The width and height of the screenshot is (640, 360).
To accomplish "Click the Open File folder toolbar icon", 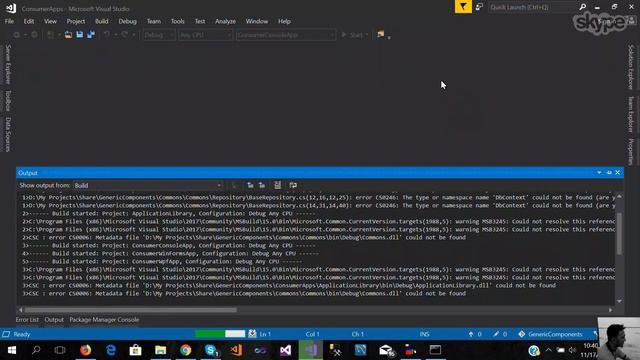I will pyautogui.click(x=68, y=35).
